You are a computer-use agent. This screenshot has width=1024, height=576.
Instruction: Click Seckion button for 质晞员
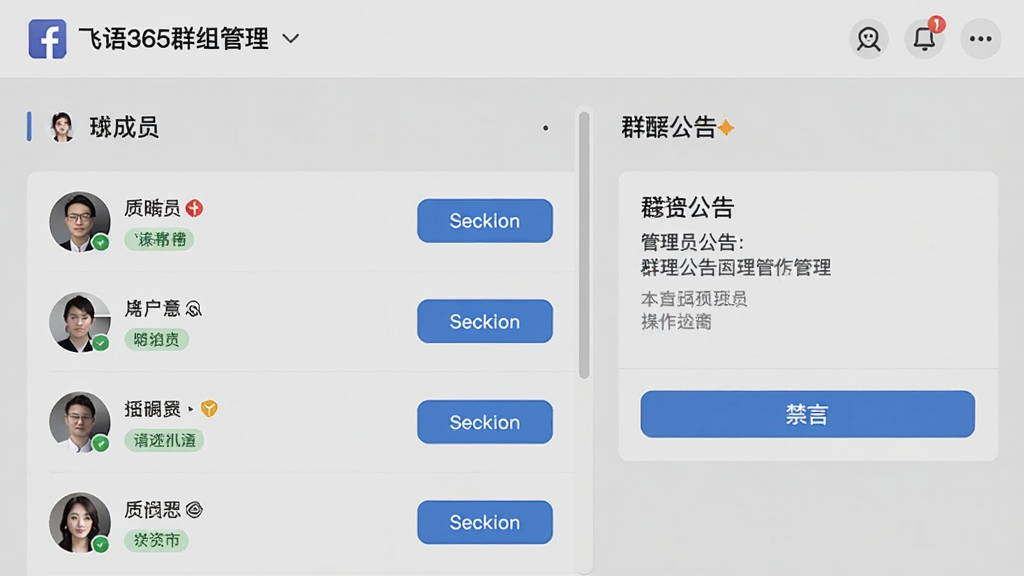(485, 221)
